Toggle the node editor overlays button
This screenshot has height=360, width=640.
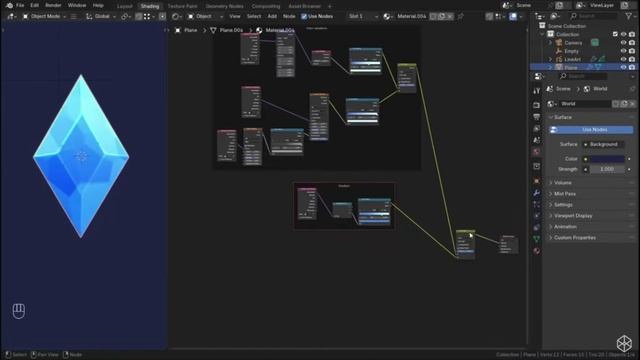pos(513,16)
